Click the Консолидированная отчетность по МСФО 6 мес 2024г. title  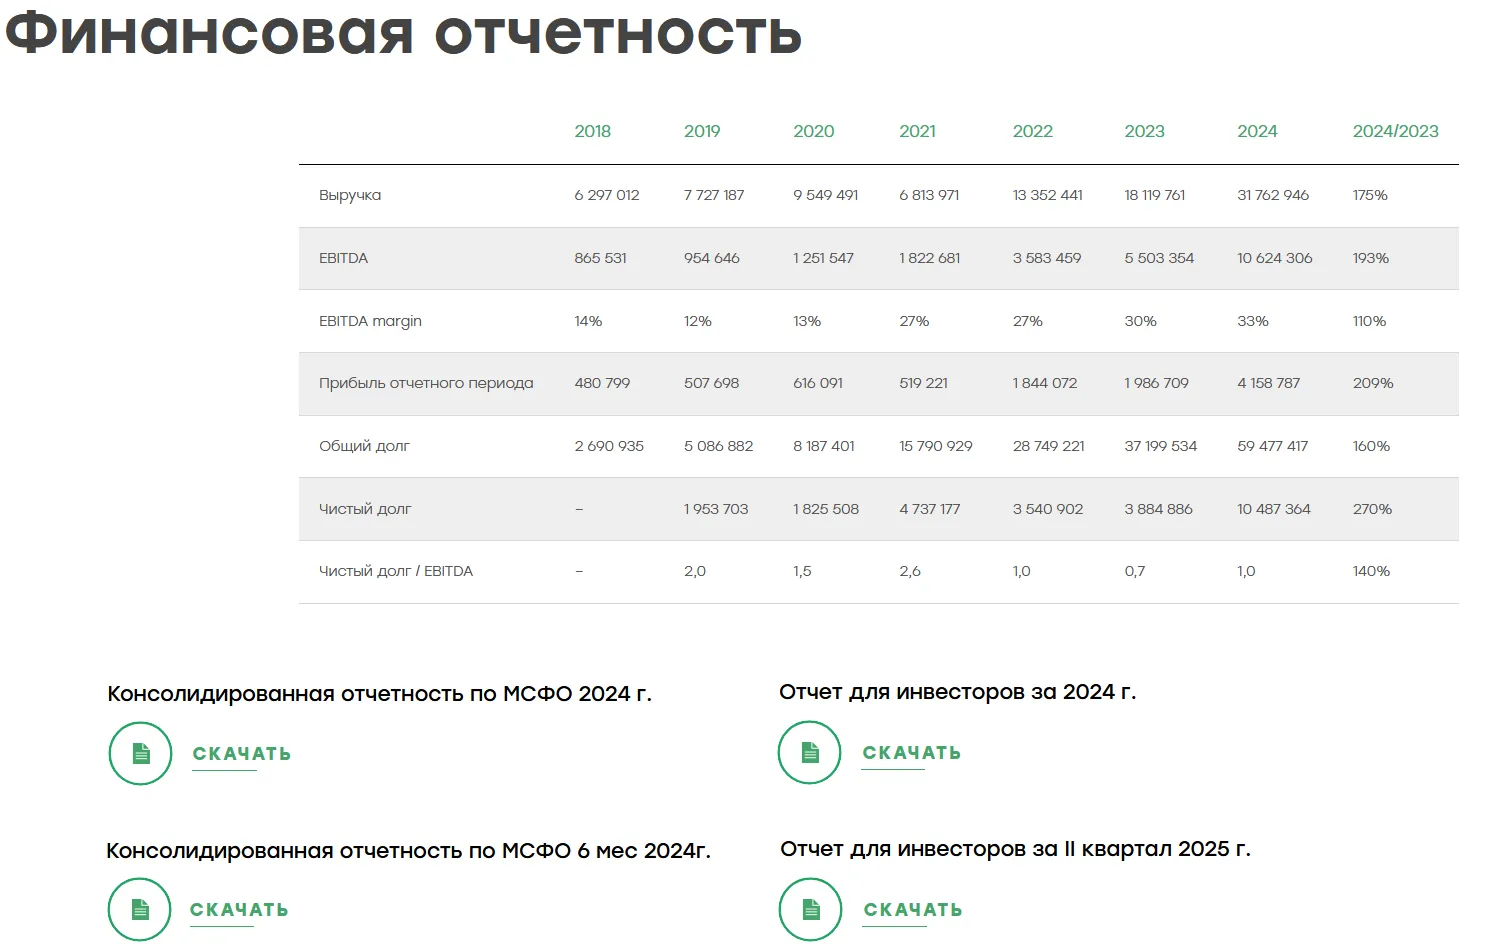pyautogui.click(x=408, y=851)
